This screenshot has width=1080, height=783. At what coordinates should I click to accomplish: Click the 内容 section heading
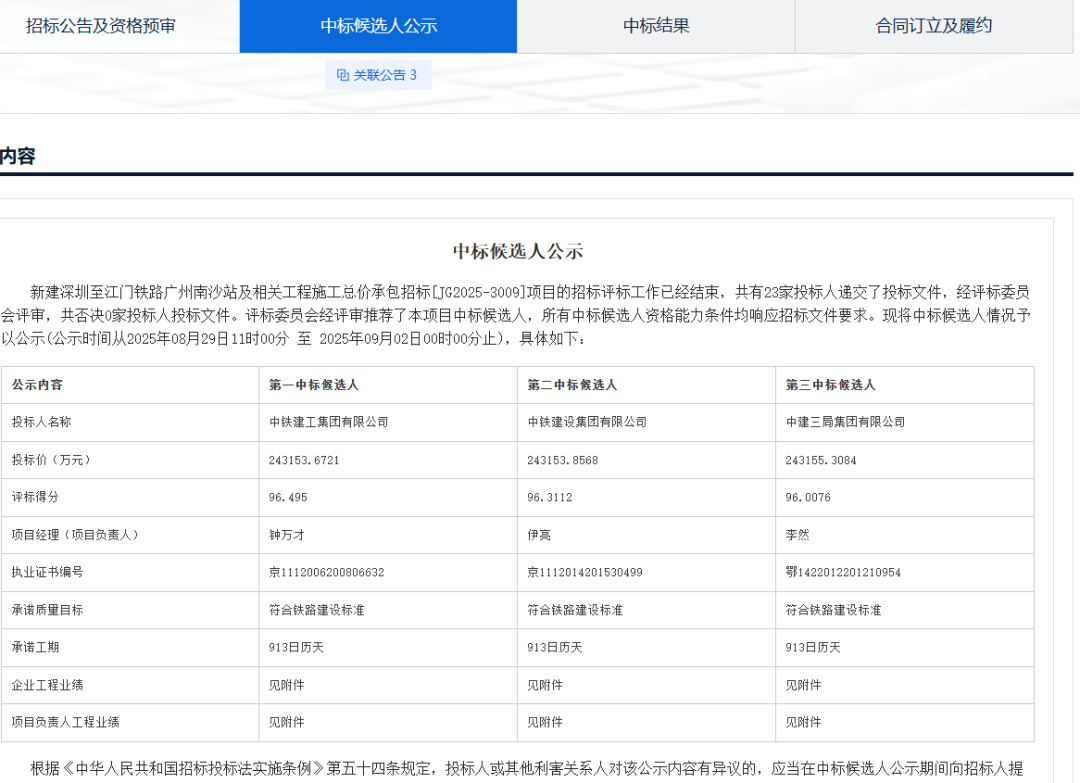pyautogui.click(x=18, y=156)
